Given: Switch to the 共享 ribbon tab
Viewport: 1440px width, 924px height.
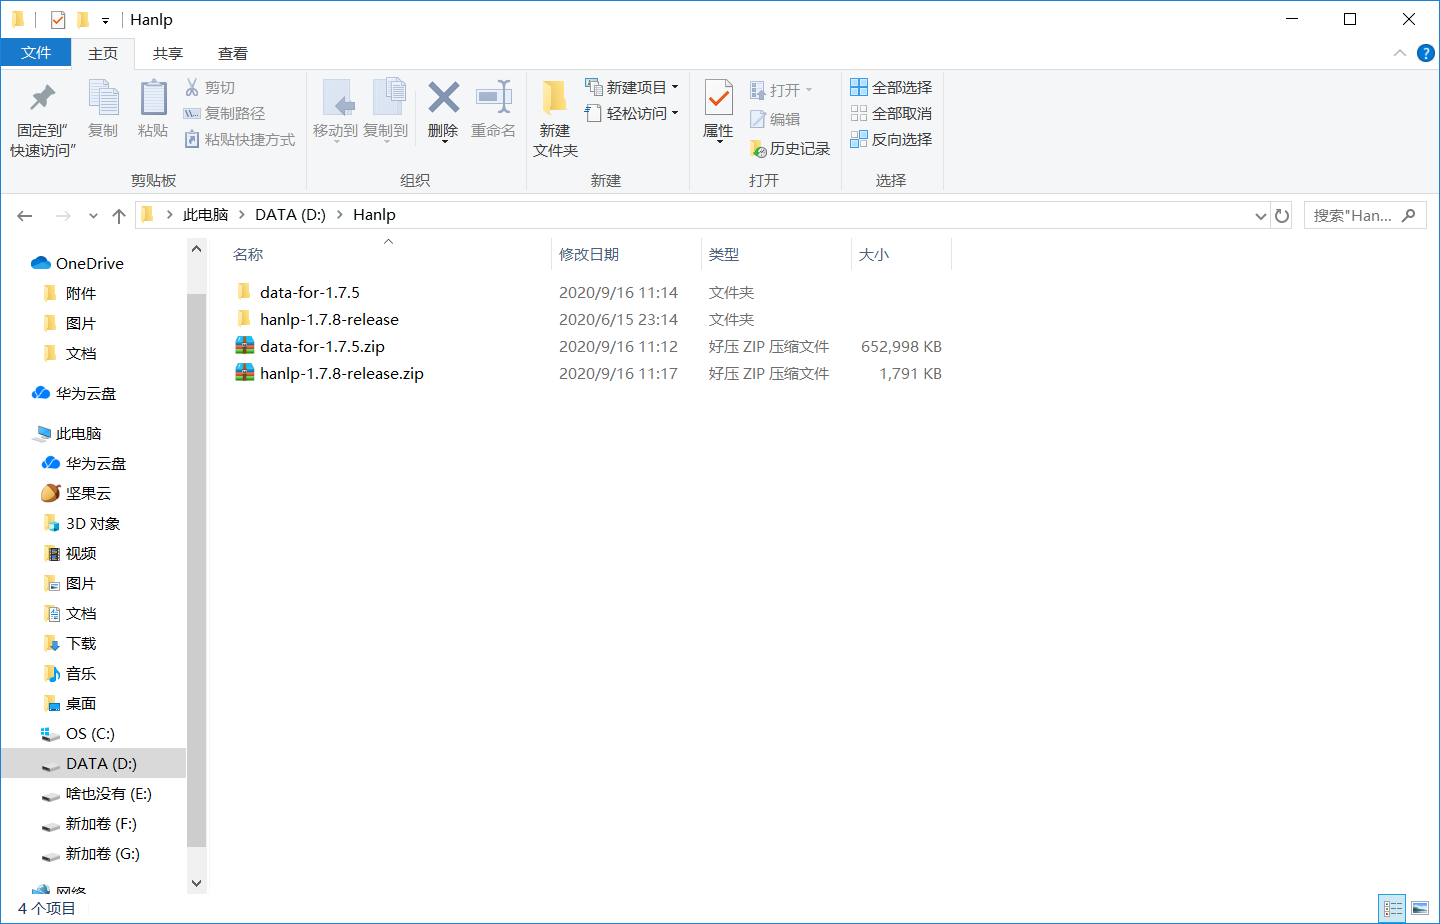Looking at the screenshot, I should (x=168, y=53).
